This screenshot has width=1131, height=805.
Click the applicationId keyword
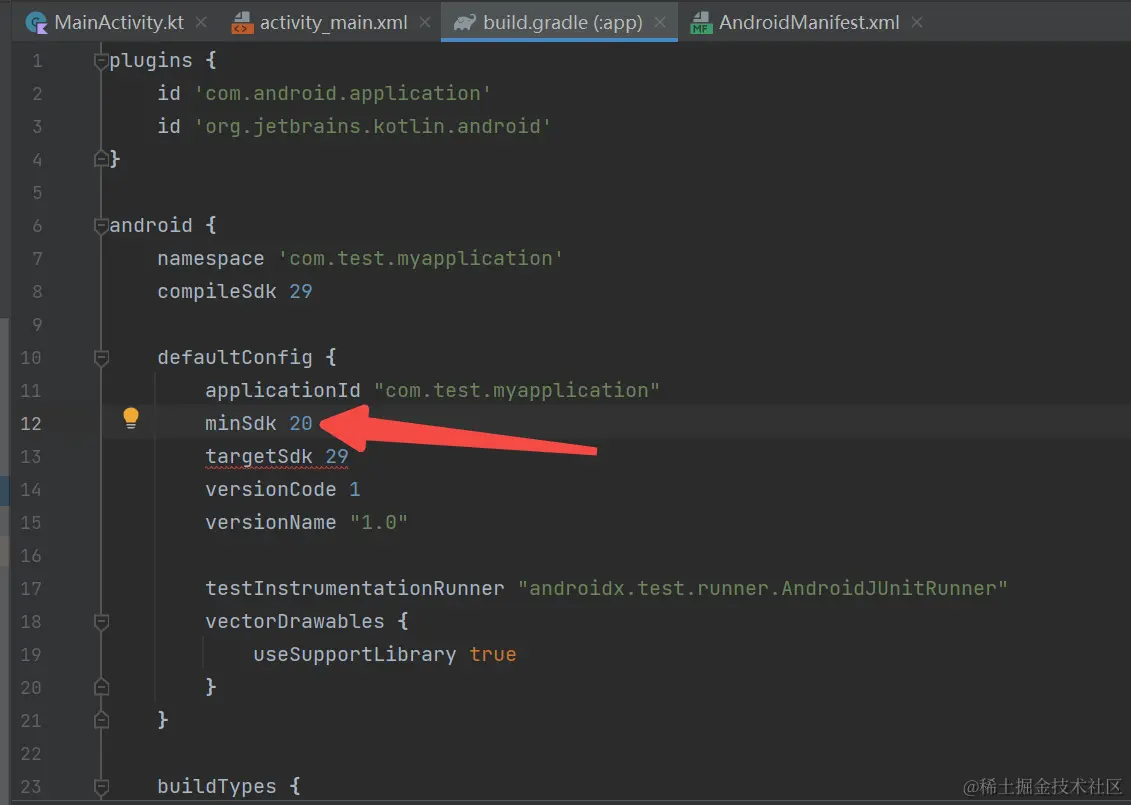point(283,390)
